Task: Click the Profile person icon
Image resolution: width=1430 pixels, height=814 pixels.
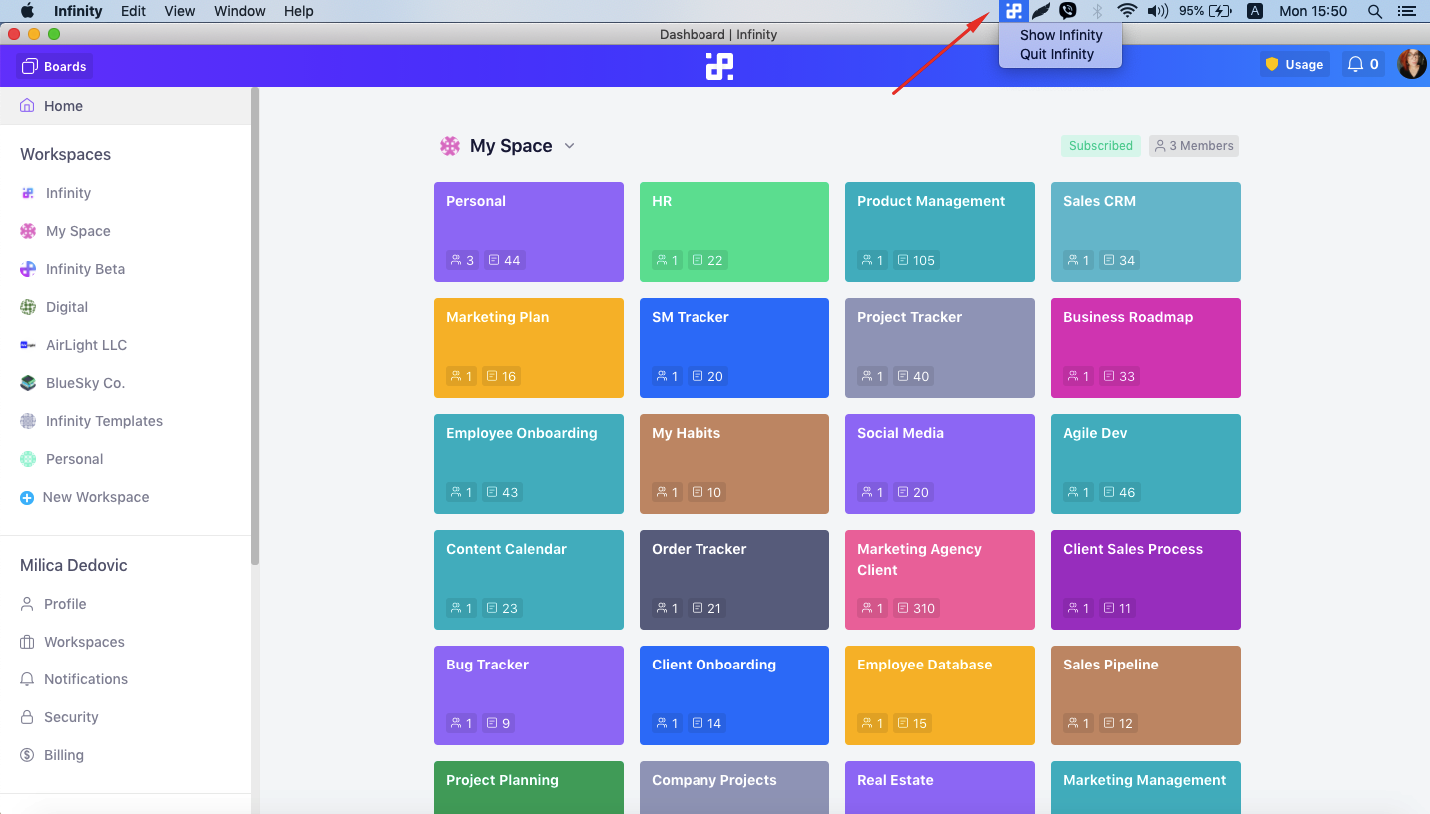Action: [x=27, y=604]
